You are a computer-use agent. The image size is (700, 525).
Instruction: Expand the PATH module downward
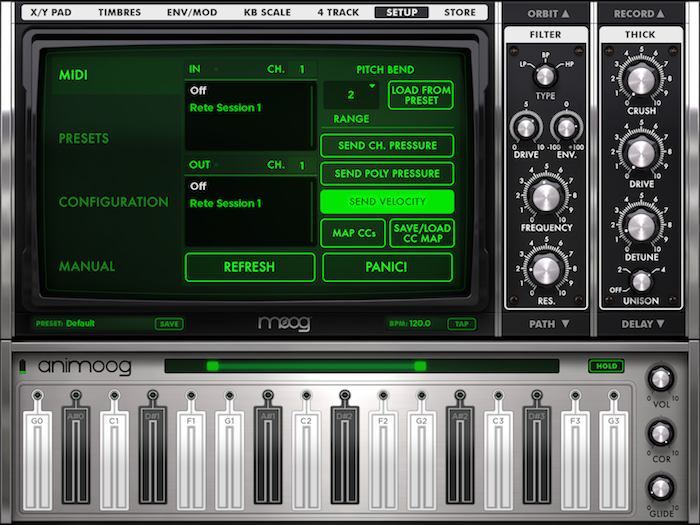click(x=548, y=324)
